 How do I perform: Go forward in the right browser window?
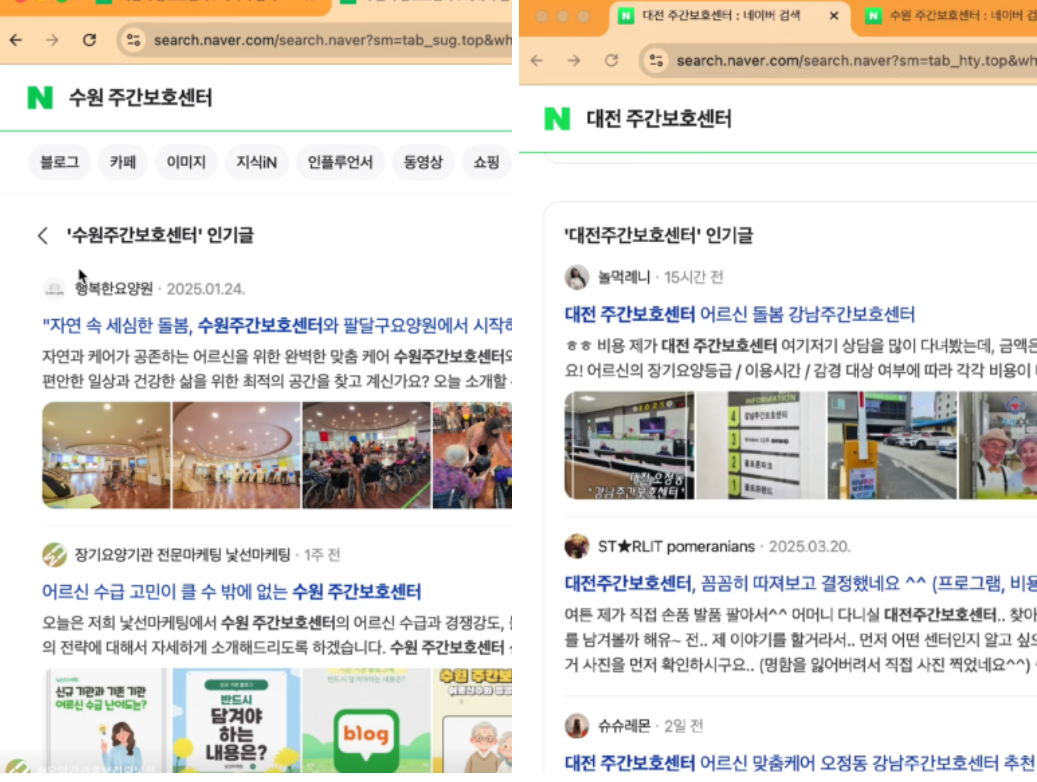[574, 61]
